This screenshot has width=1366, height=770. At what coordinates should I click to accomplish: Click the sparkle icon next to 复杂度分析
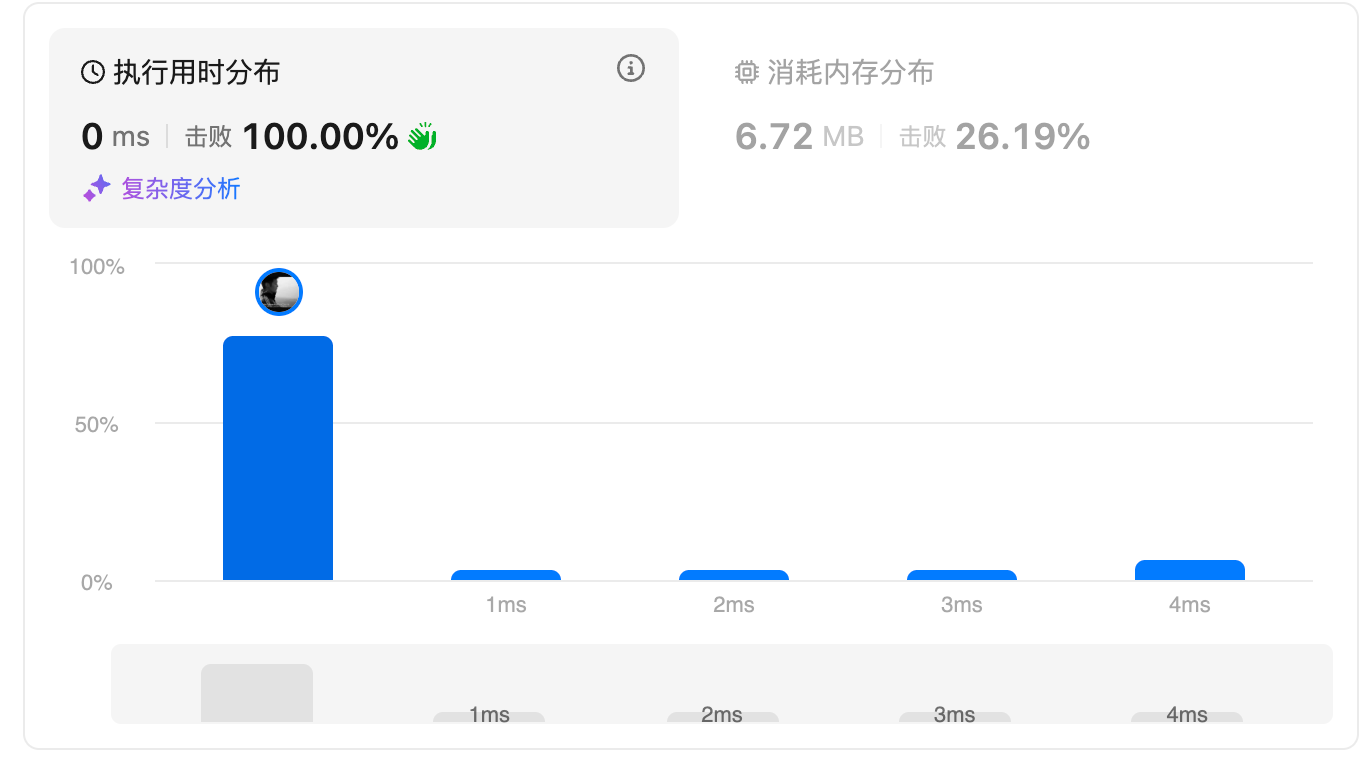pyautogui.click(x=96, y=188)
